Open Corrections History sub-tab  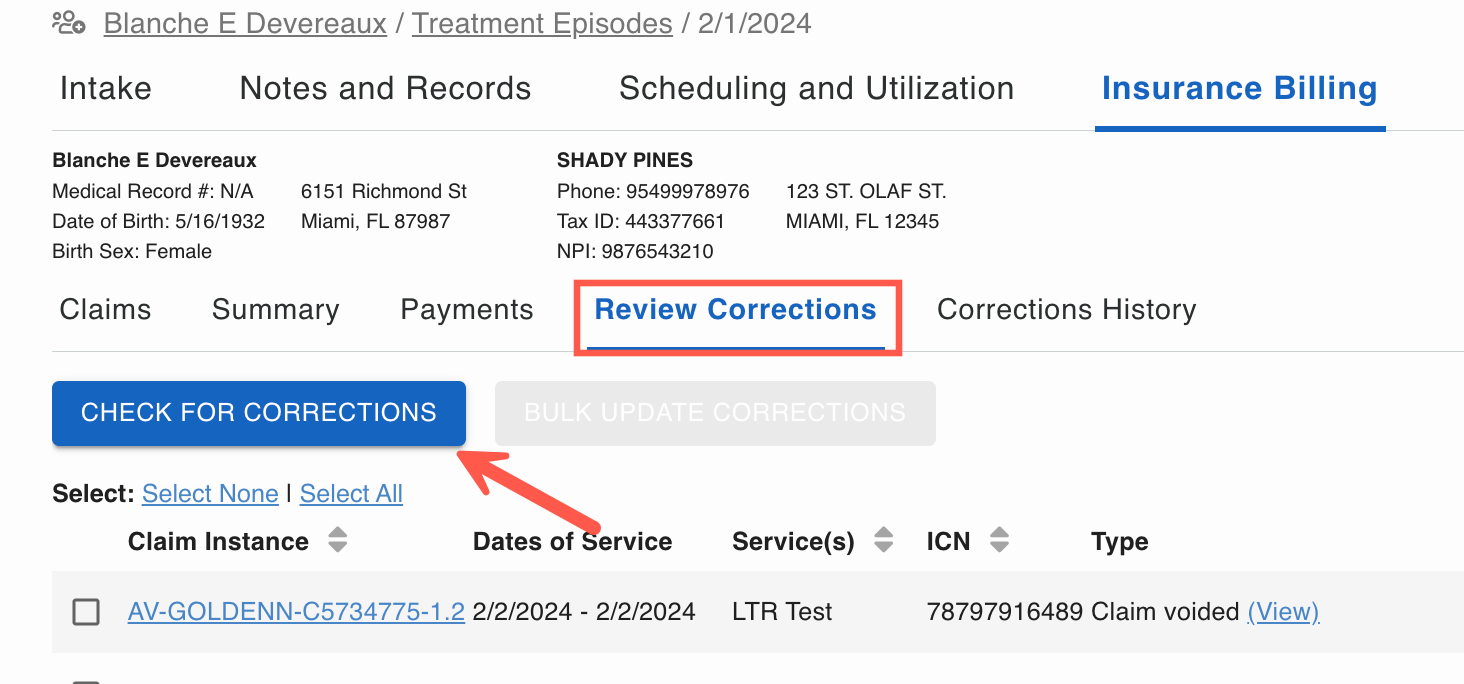coord(1066,310)
